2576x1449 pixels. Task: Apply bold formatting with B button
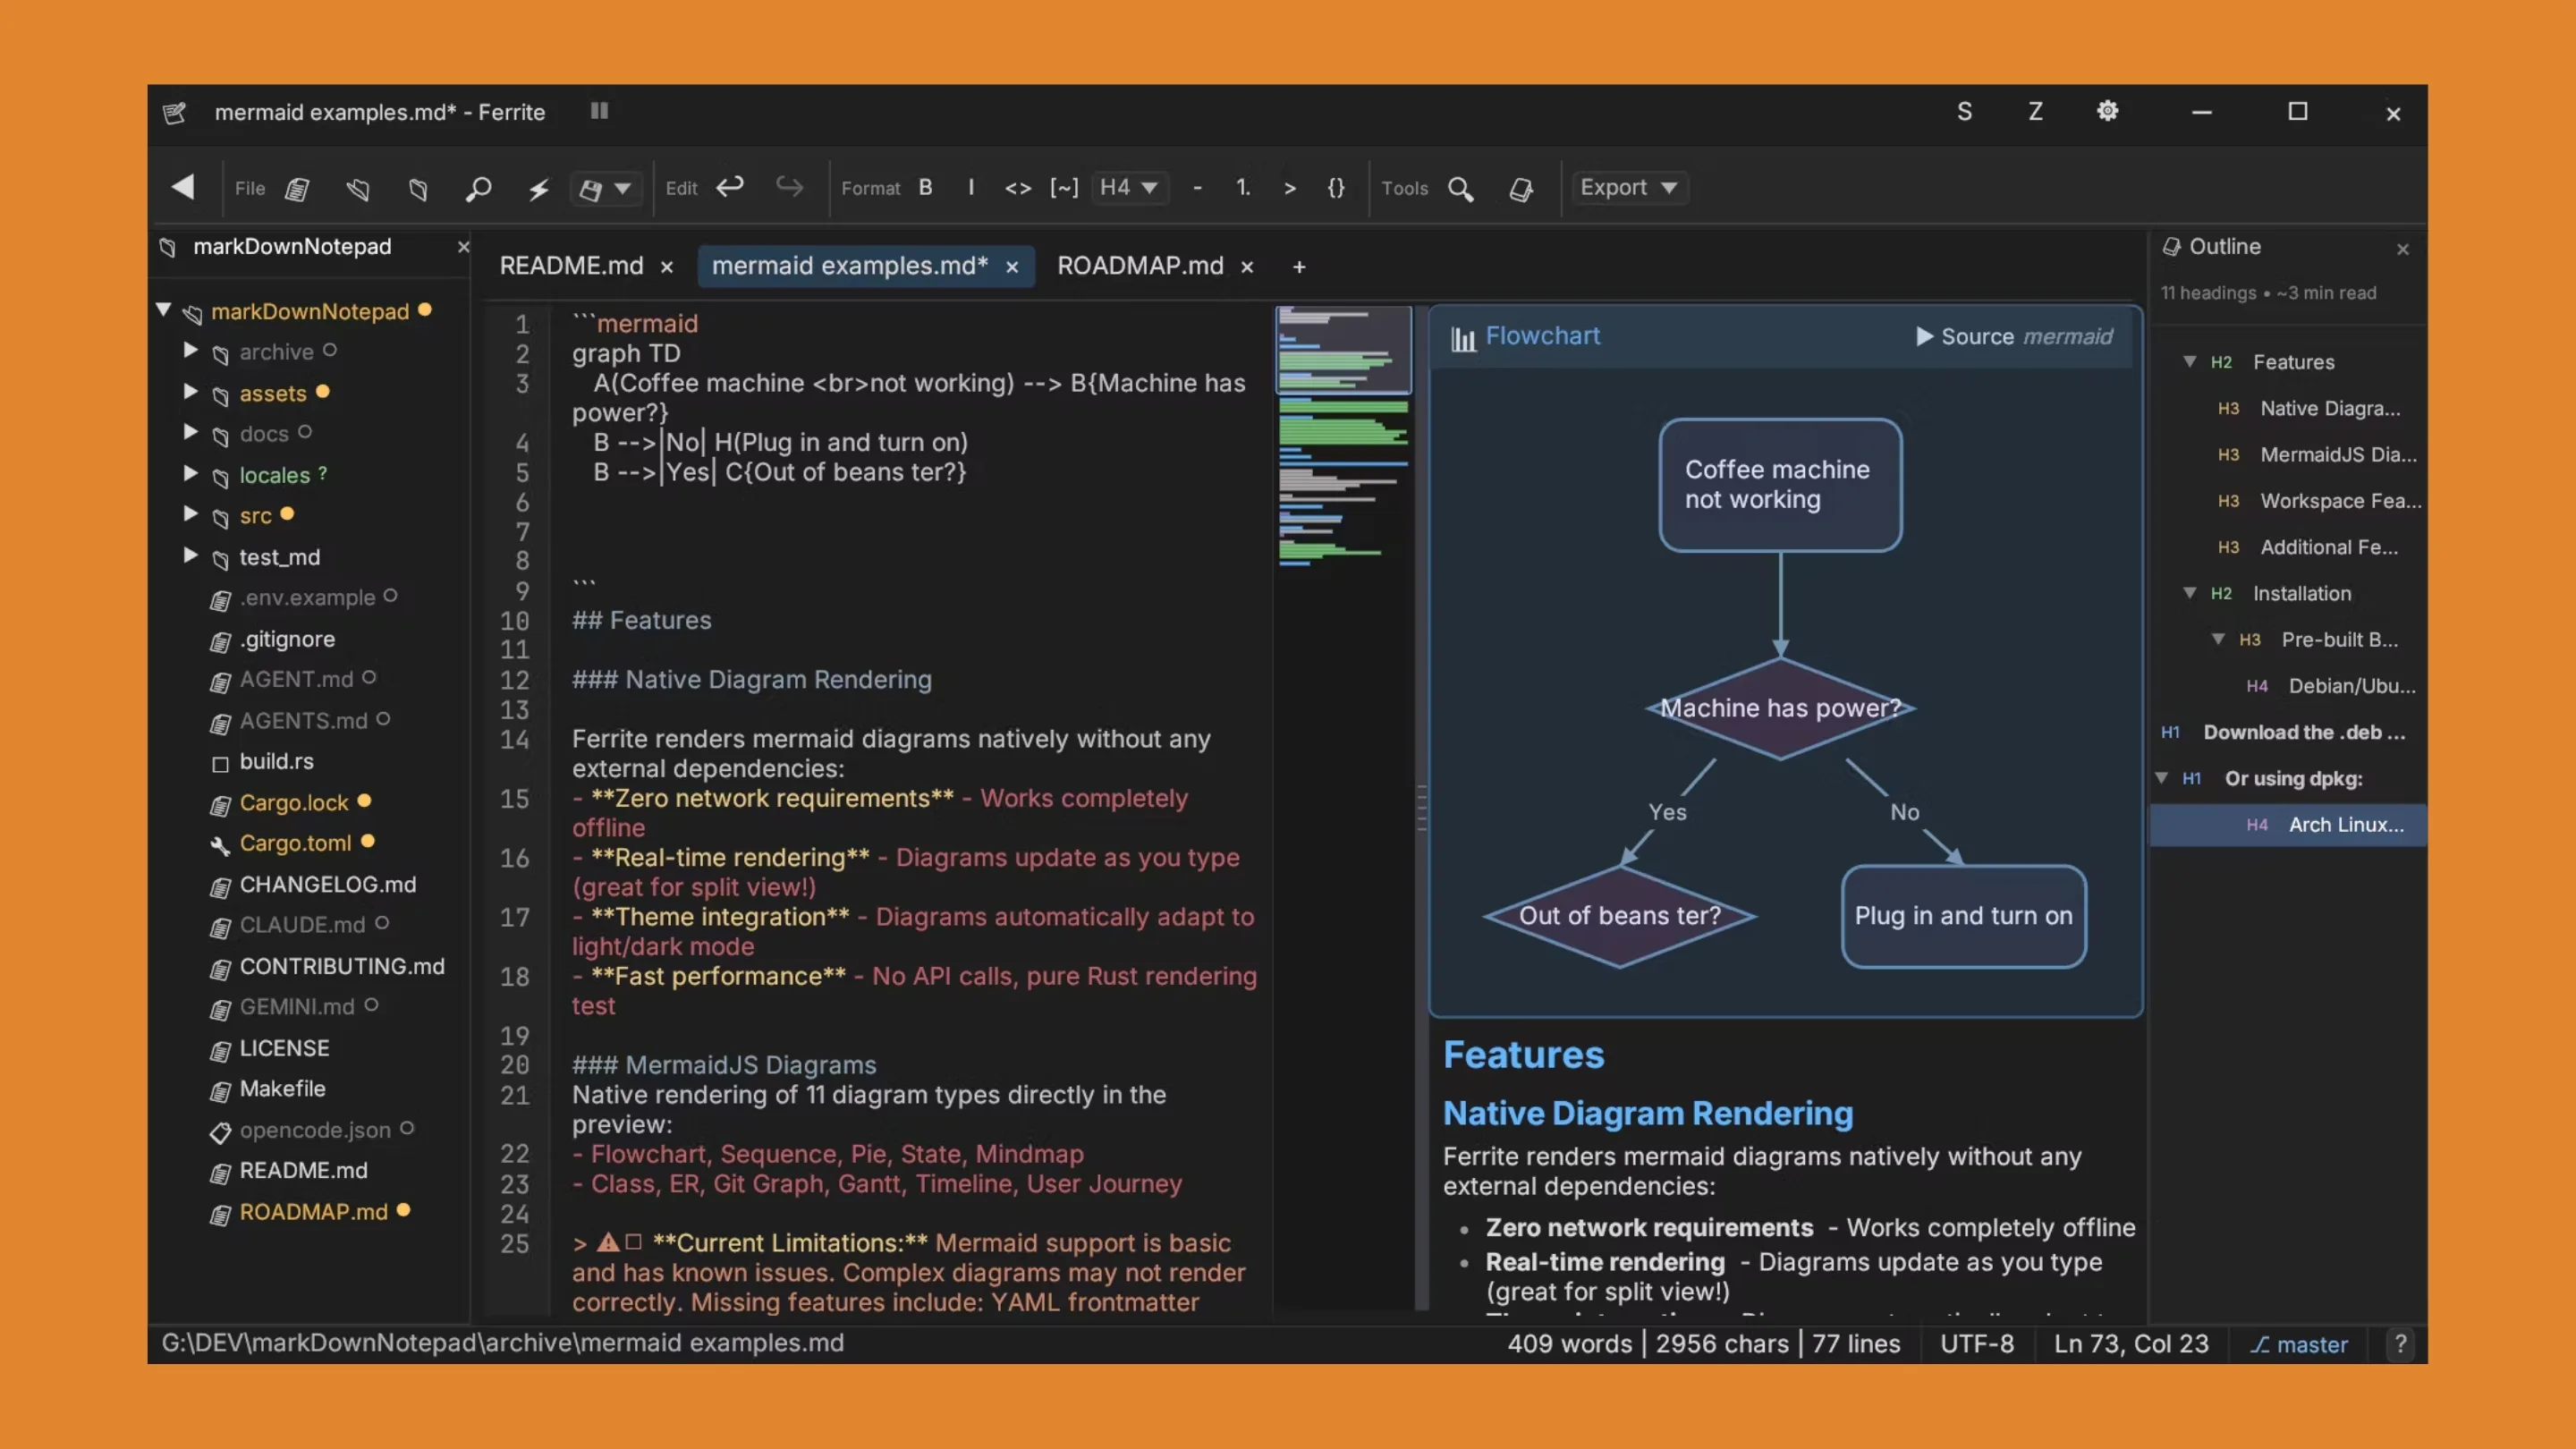(x=925, y=188)
